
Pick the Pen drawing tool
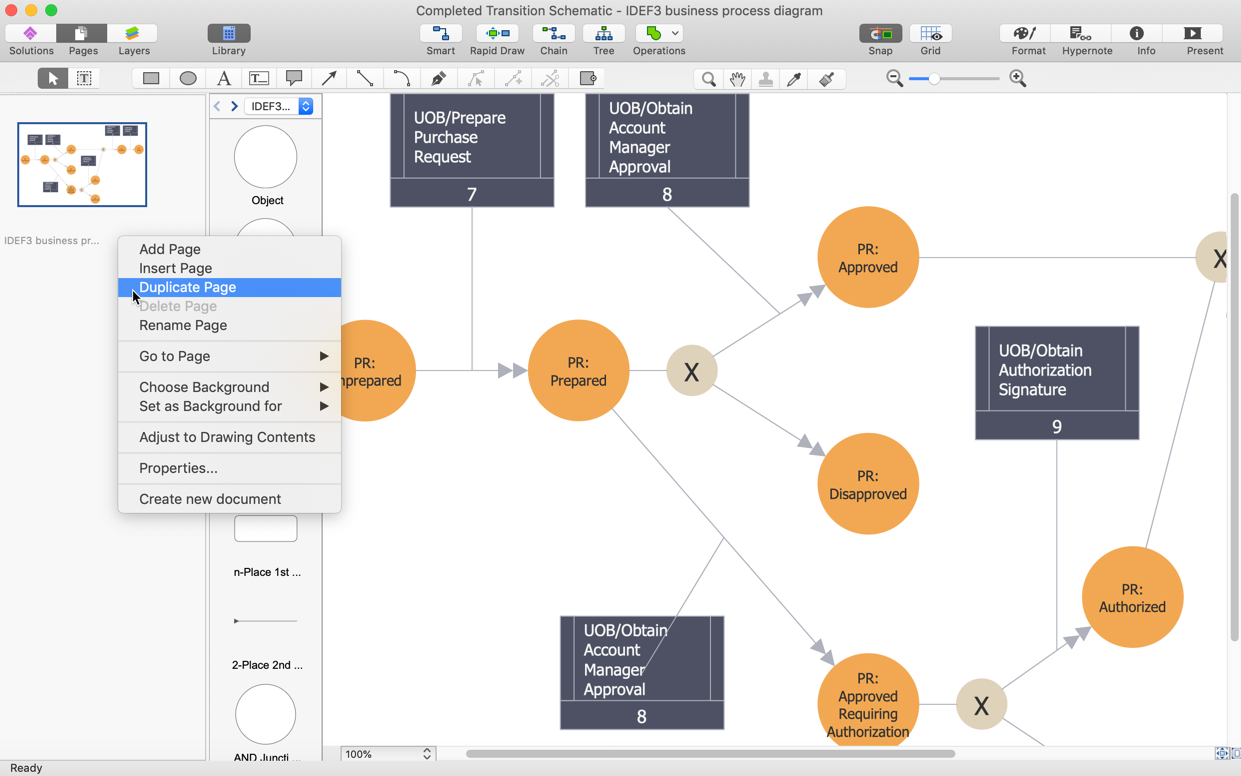click(x=438, y=78)
